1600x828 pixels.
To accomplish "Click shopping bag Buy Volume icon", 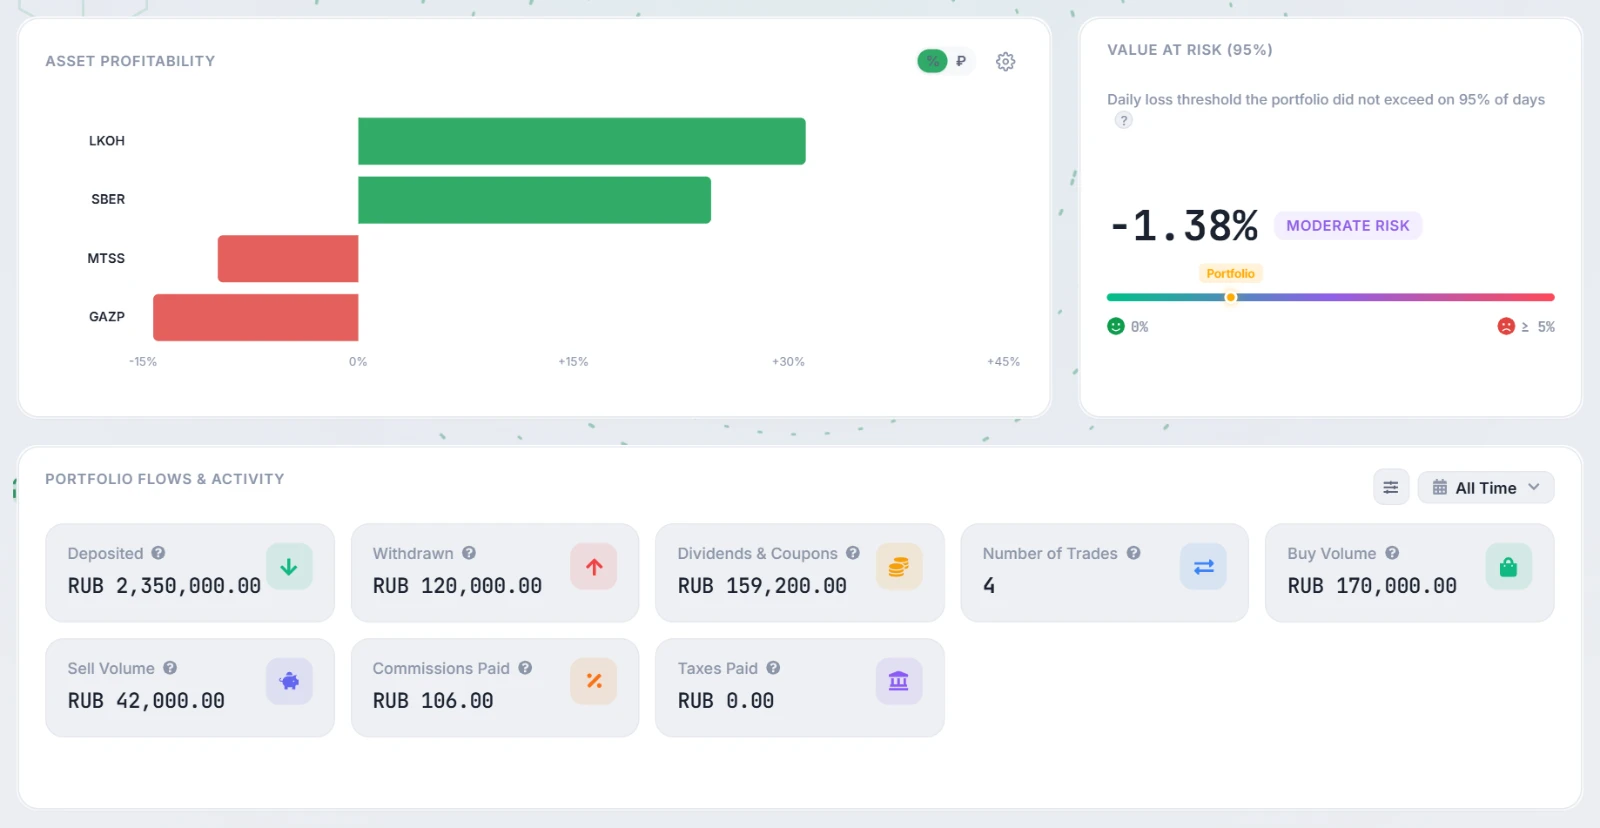I will tap(1509, 567).
